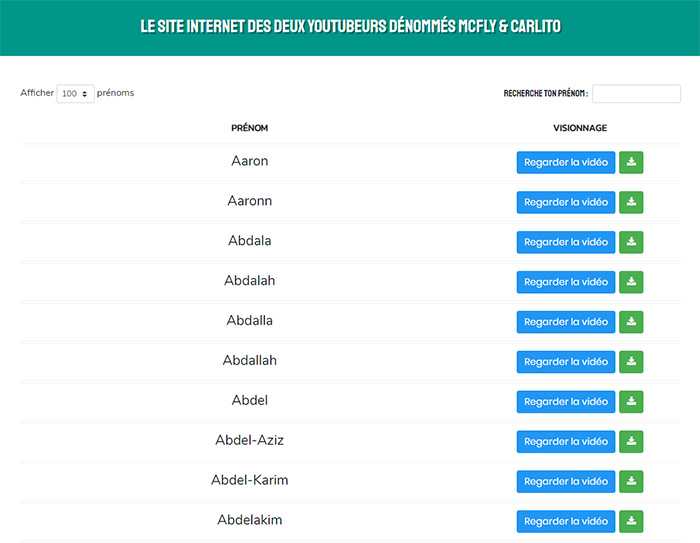The width and height of the screenshot is (700, 543).
Task: Click the download icon for Abdel
Action: tap(631, 402)
